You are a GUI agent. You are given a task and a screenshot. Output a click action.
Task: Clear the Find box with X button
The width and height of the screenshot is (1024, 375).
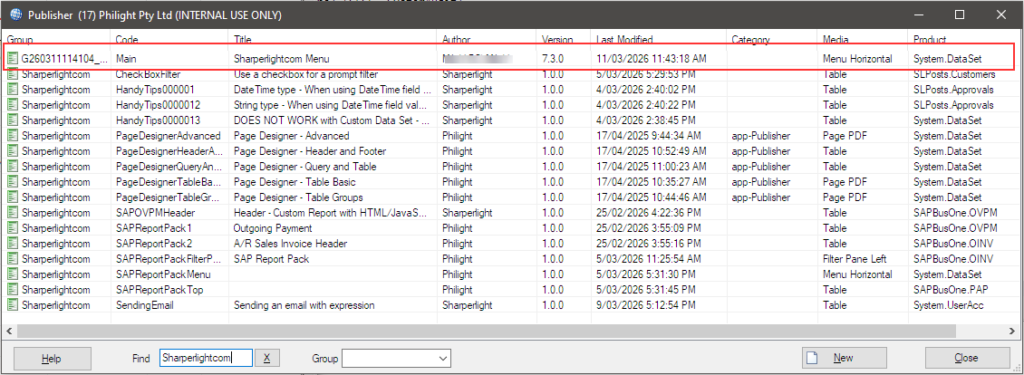click(x=266, y=358)
